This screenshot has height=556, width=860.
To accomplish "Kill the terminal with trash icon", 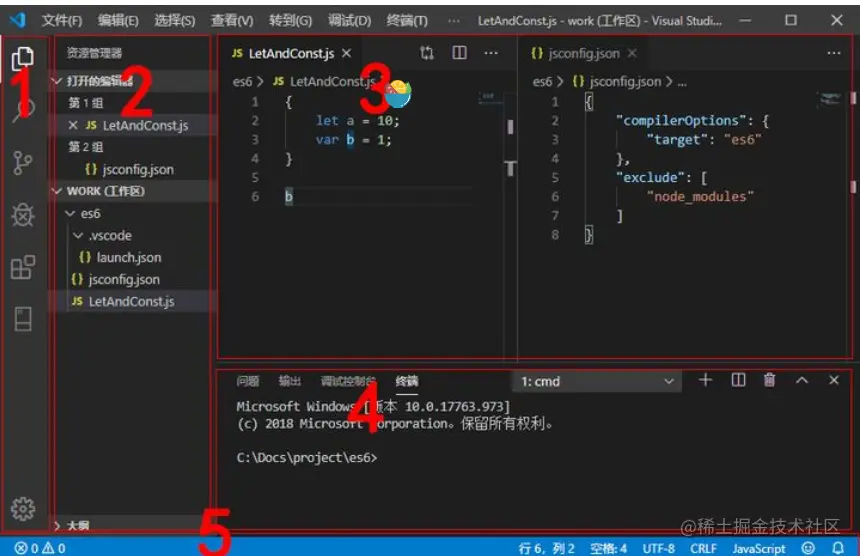I will point(770,380).
